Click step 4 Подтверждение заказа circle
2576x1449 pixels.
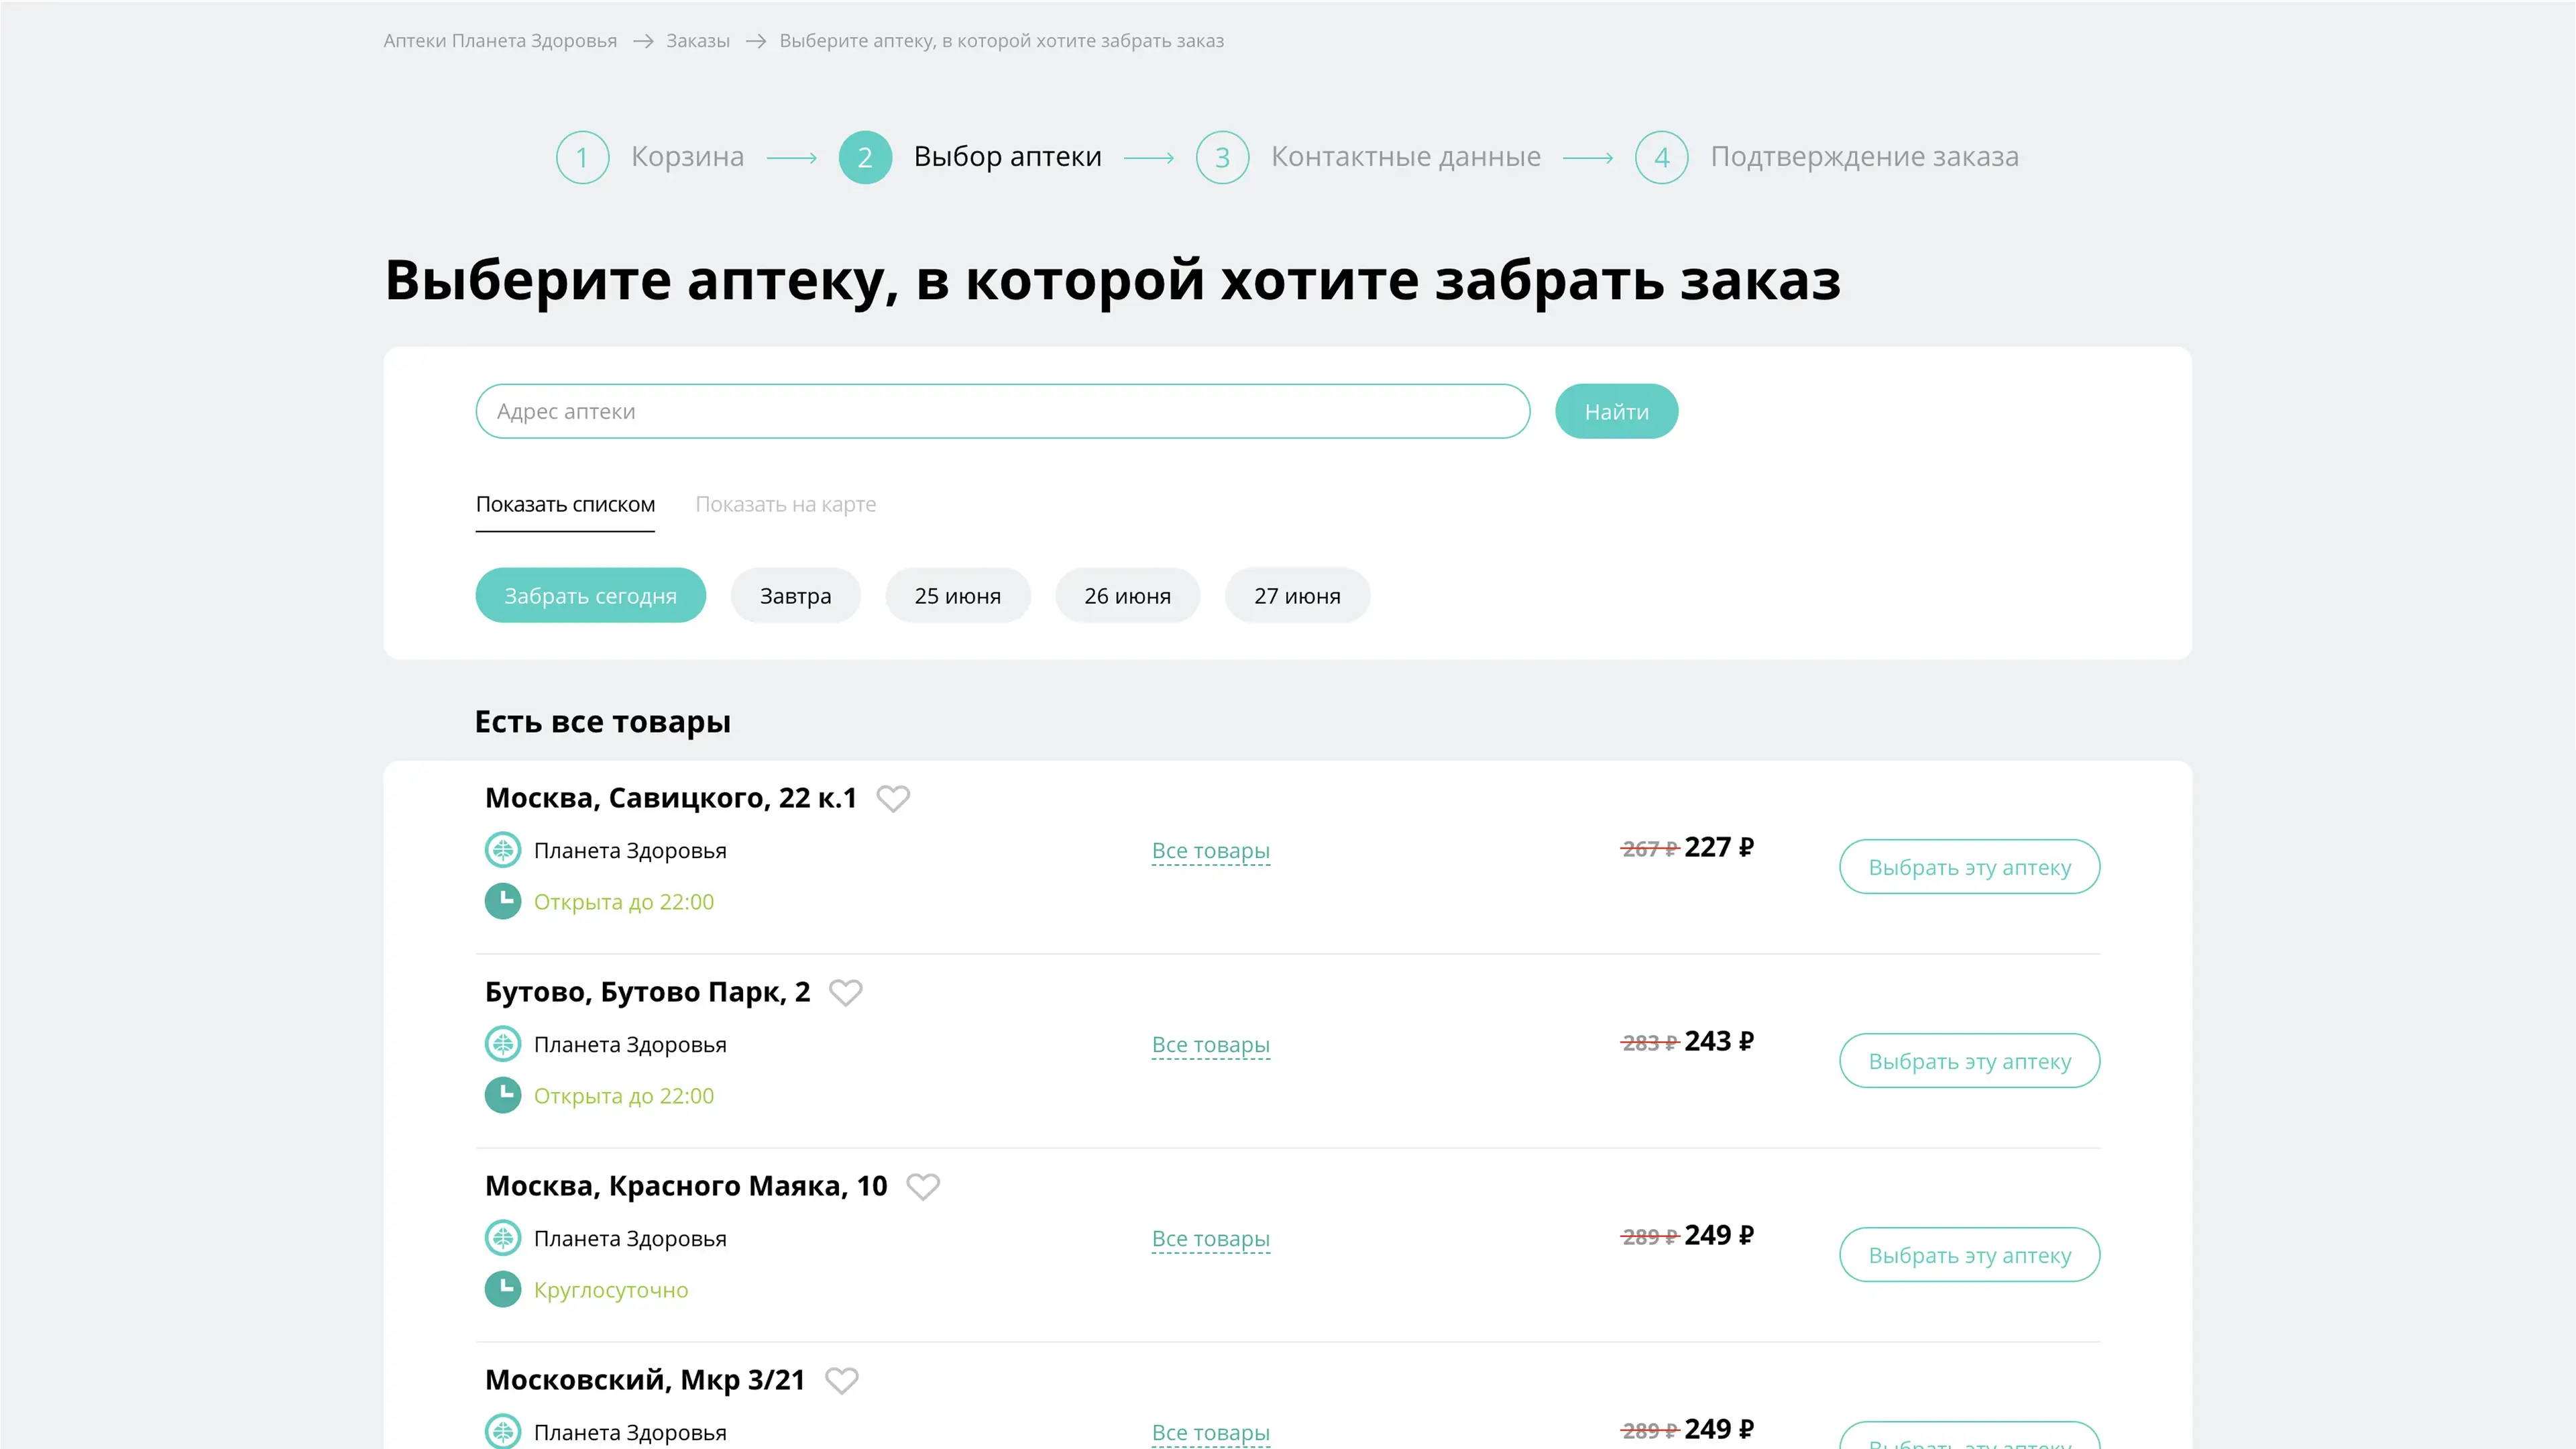tap(1661, 157)
